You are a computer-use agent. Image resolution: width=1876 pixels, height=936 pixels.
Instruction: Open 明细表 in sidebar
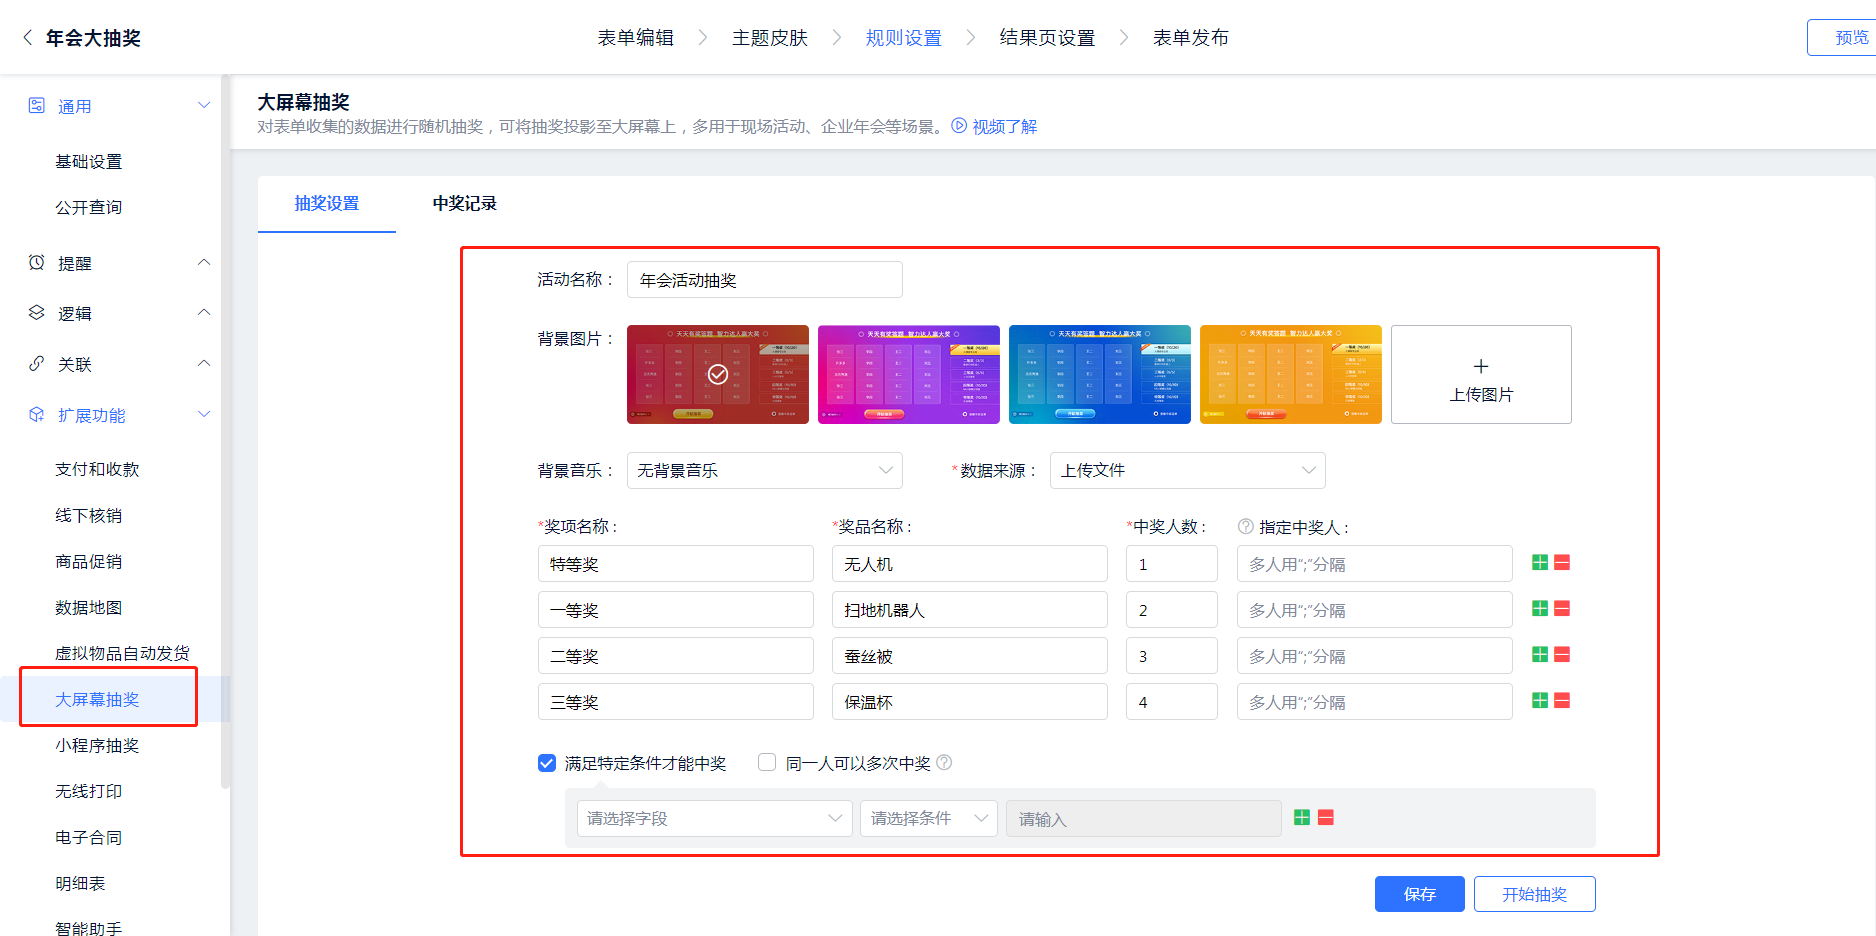(x=80, y=883)
